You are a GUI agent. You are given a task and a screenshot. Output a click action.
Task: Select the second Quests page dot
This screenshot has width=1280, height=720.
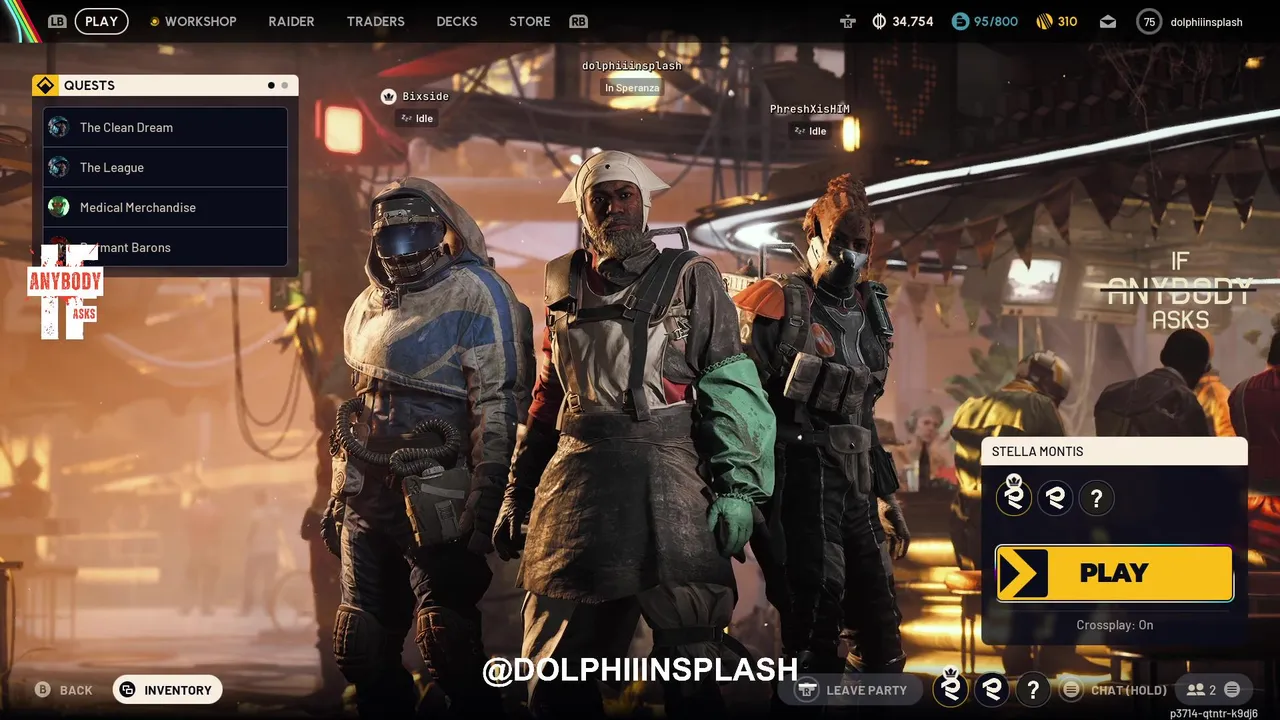click(285, 86)
